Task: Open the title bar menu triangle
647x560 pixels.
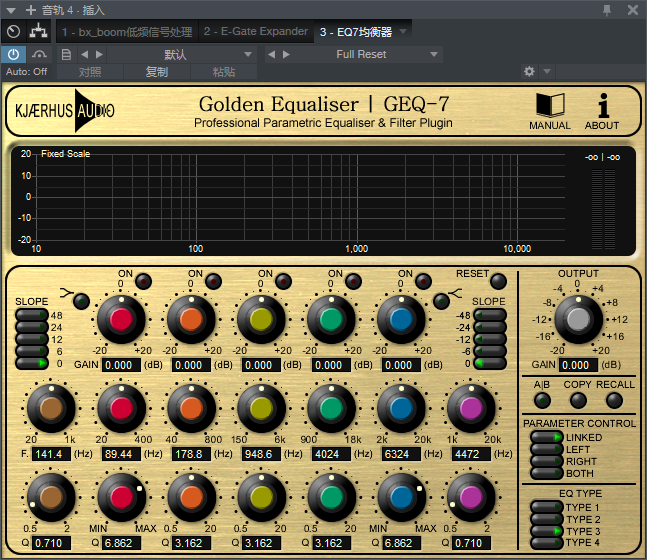Action: click(x=11, y=10)
